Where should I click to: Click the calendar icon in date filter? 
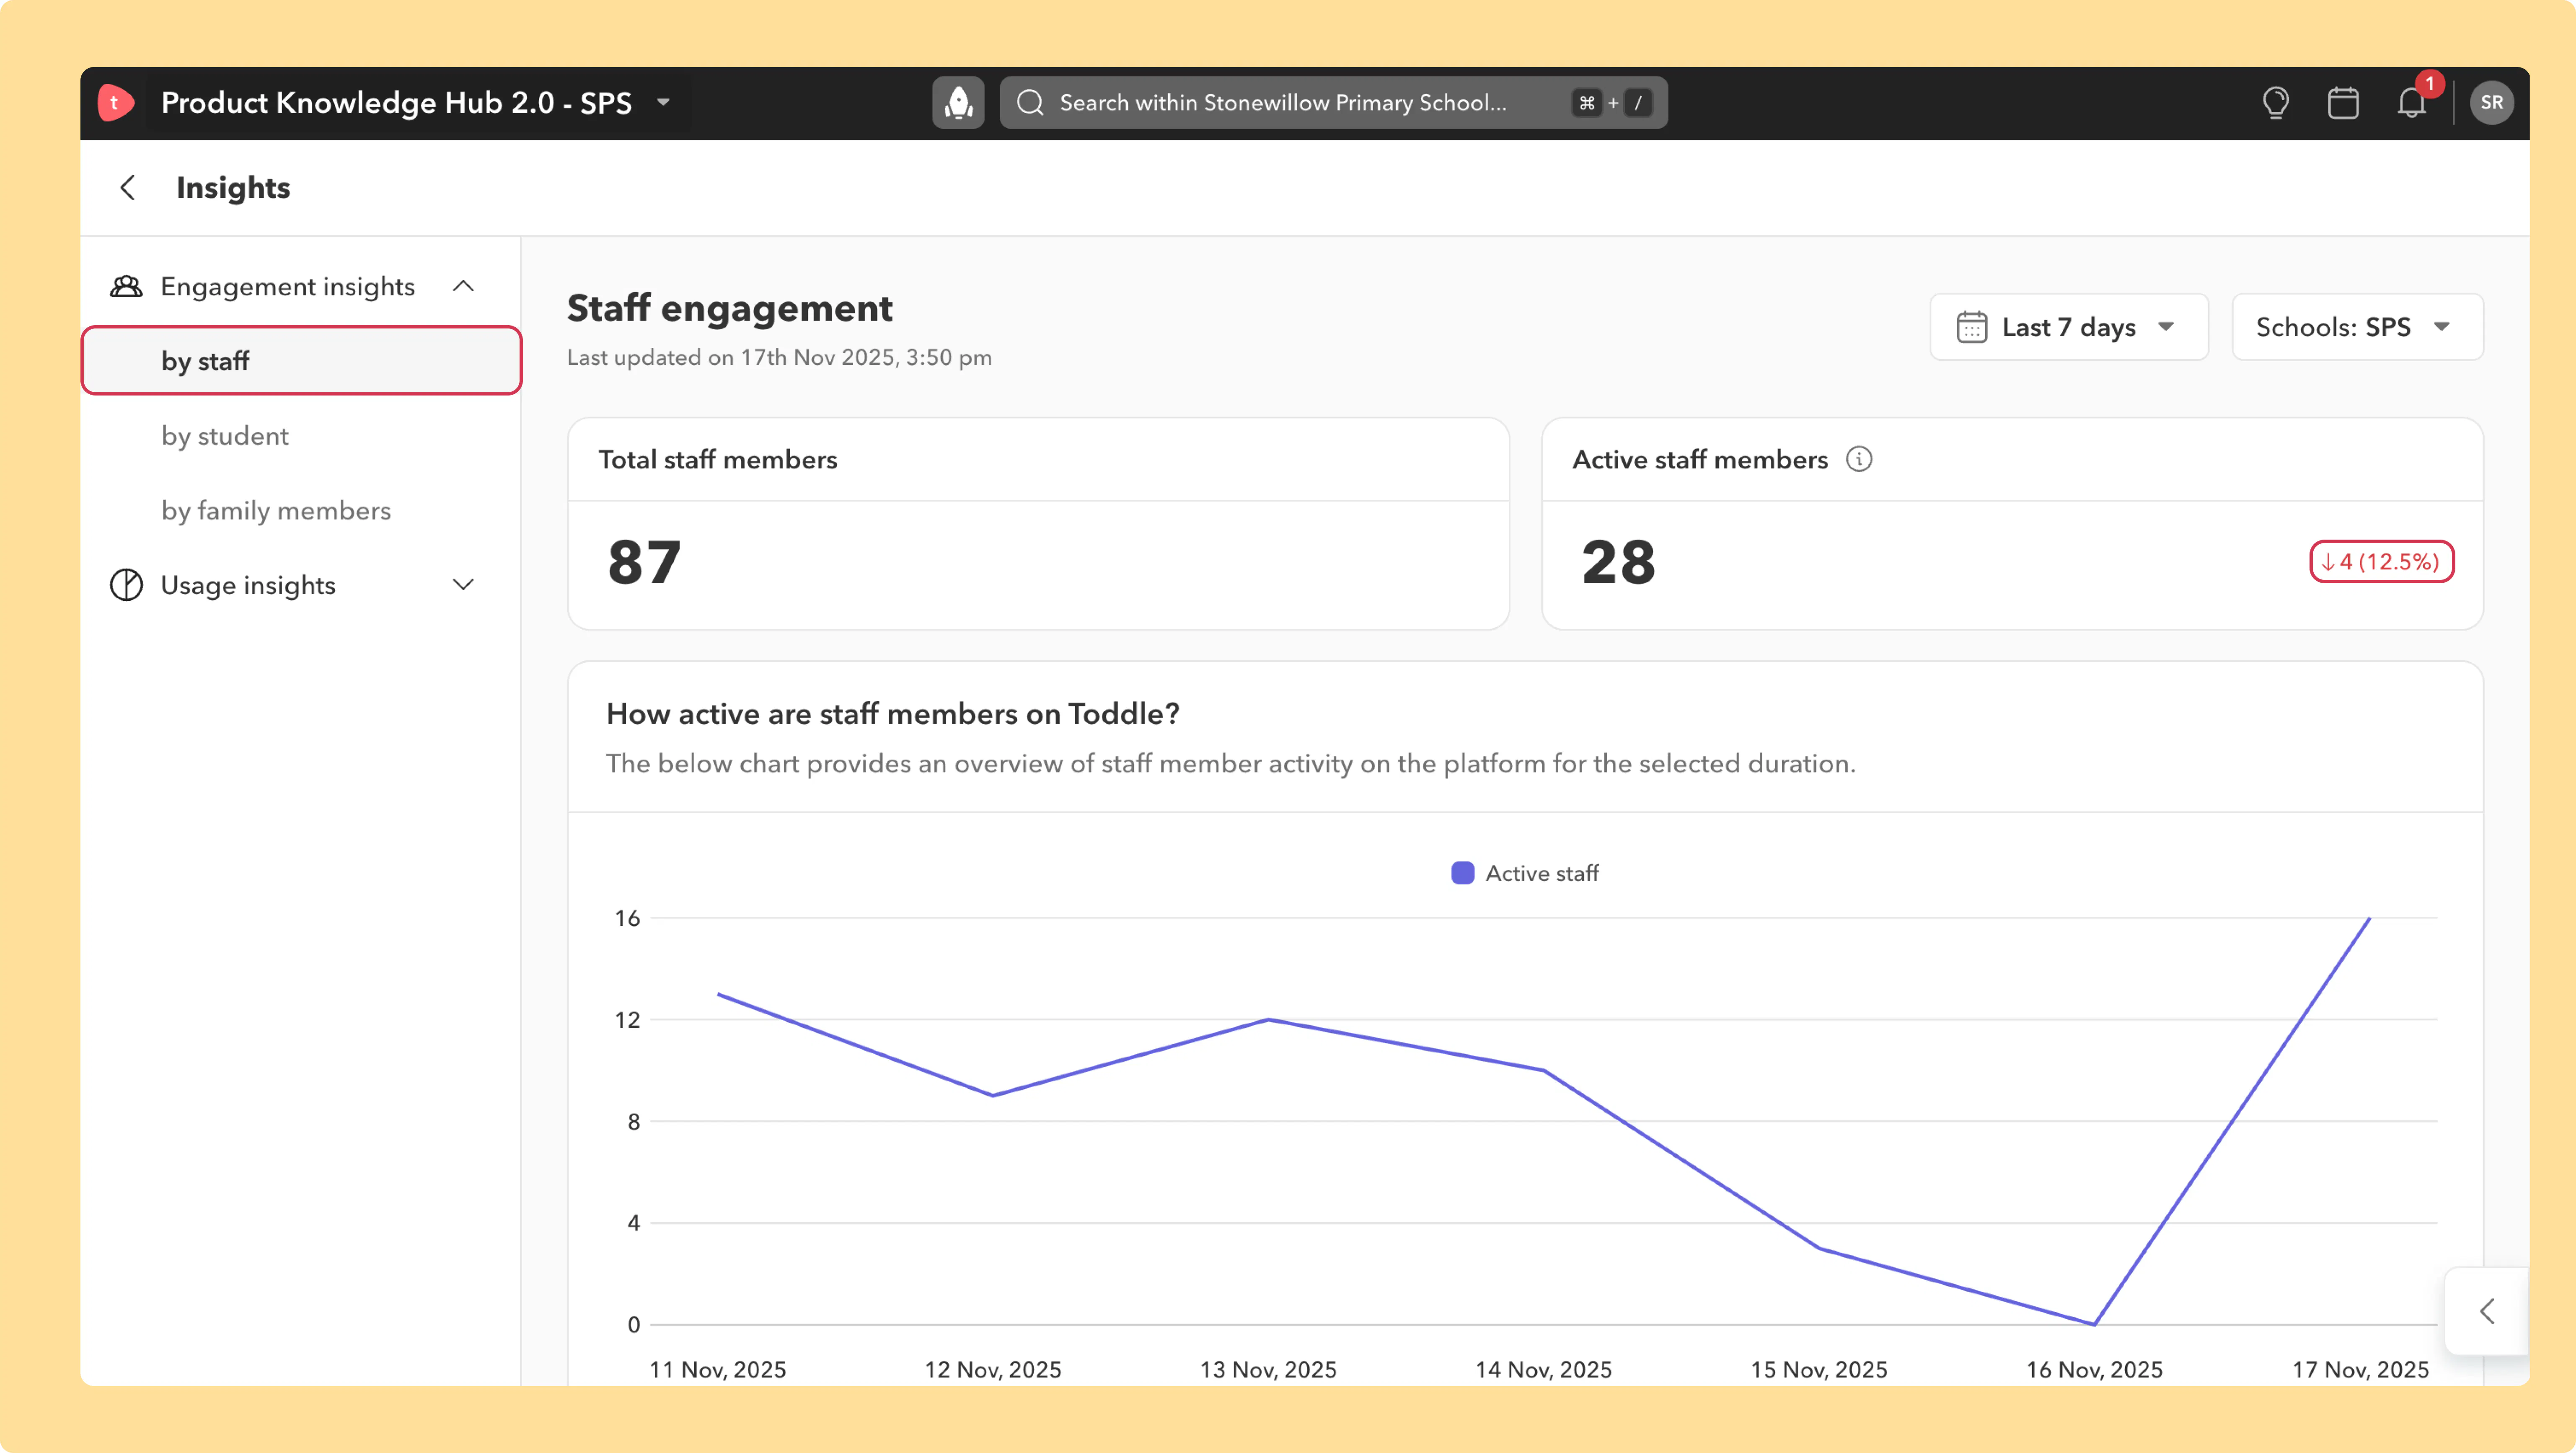pos(1972,327)
